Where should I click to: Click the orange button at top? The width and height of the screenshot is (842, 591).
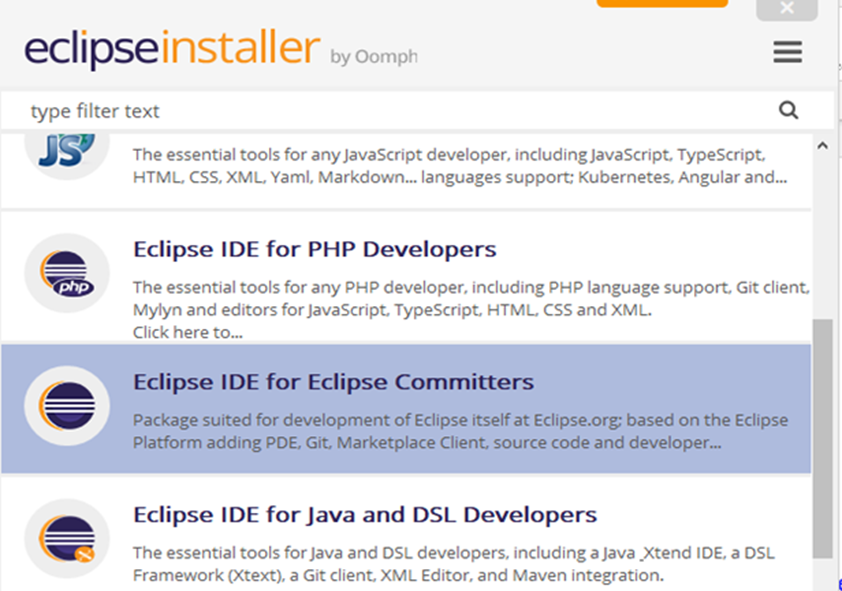[x=662, y=3]
